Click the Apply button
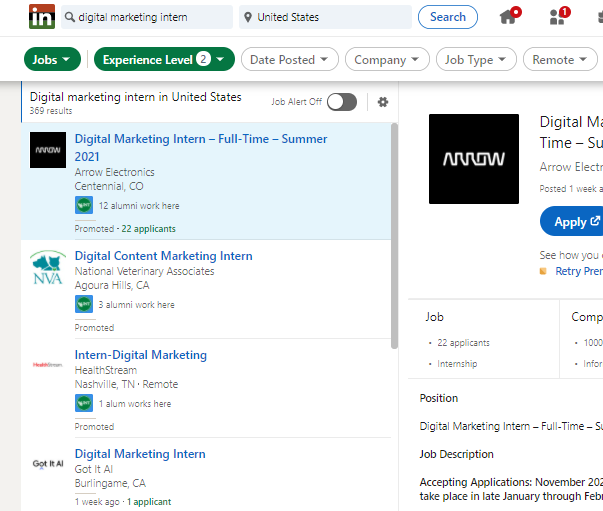Screen dimensions: 603x511 click(572, 221)
